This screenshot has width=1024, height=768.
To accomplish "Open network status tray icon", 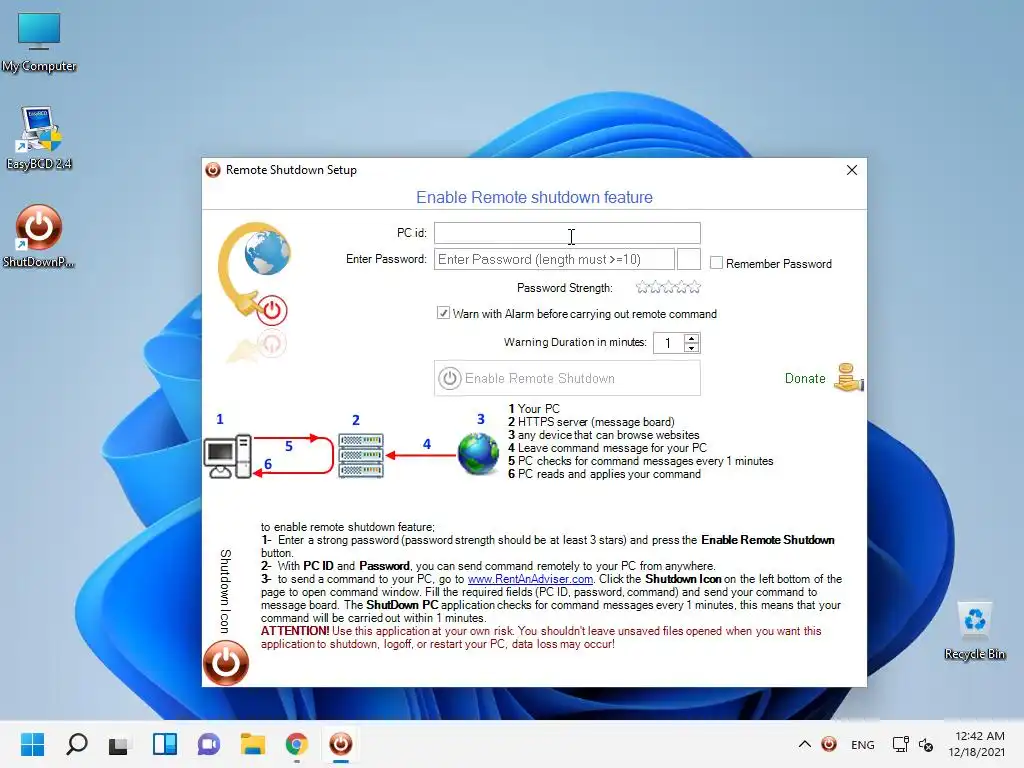I will (901, 744).
